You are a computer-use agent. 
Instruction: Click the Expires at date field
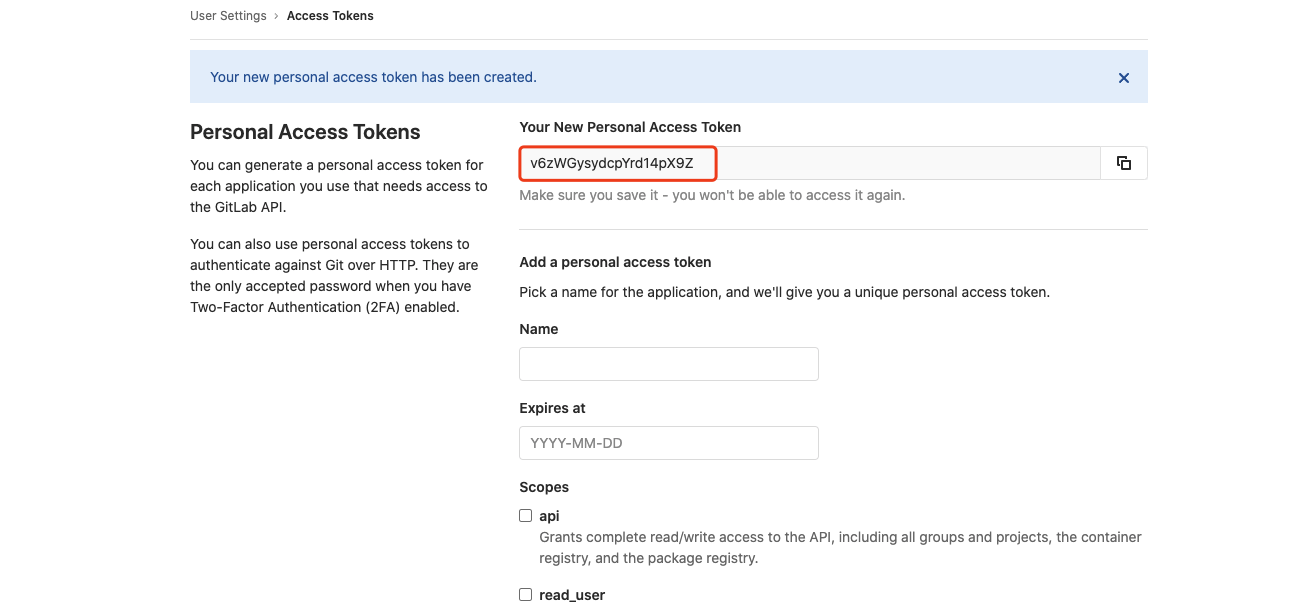[x=668, y=443]
